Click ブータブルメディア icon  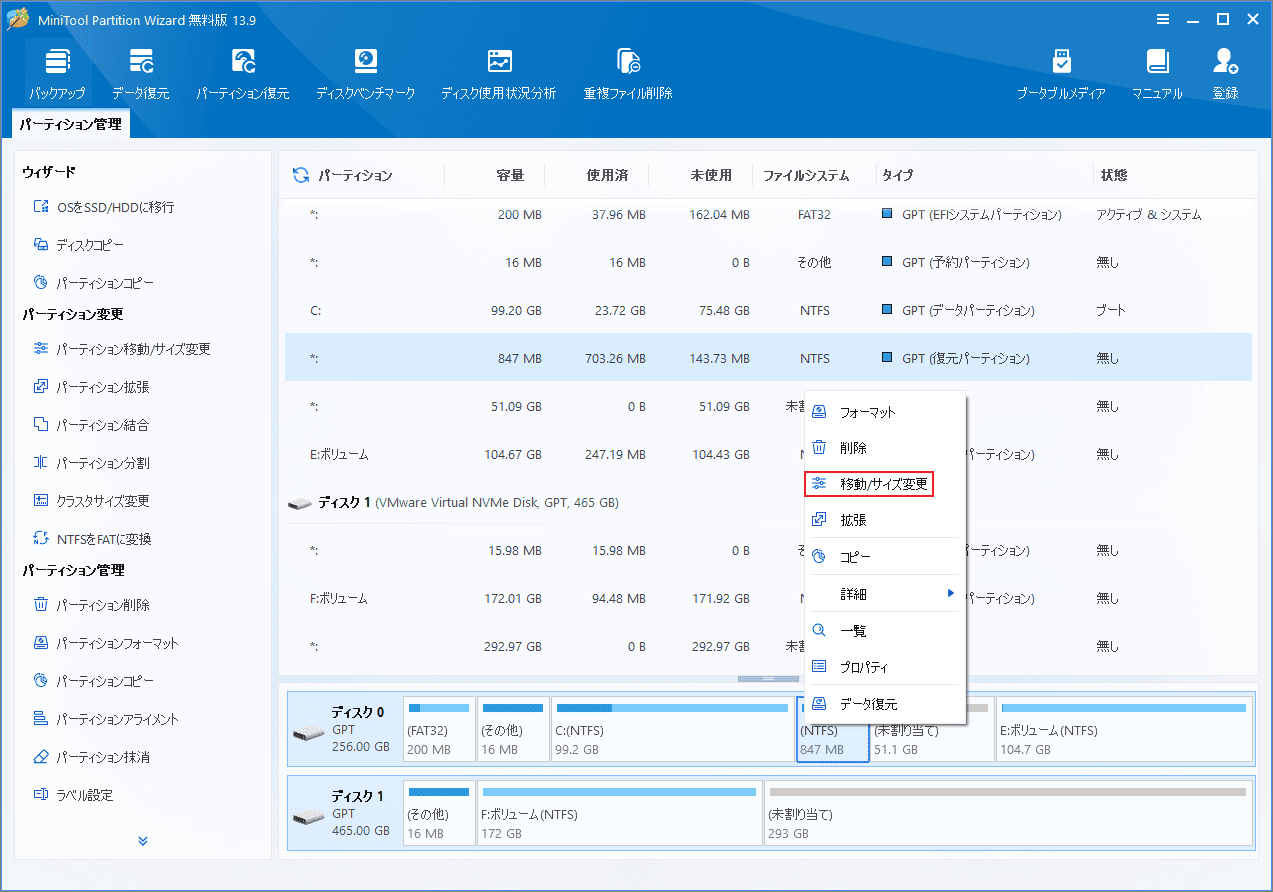[1061, 75]
